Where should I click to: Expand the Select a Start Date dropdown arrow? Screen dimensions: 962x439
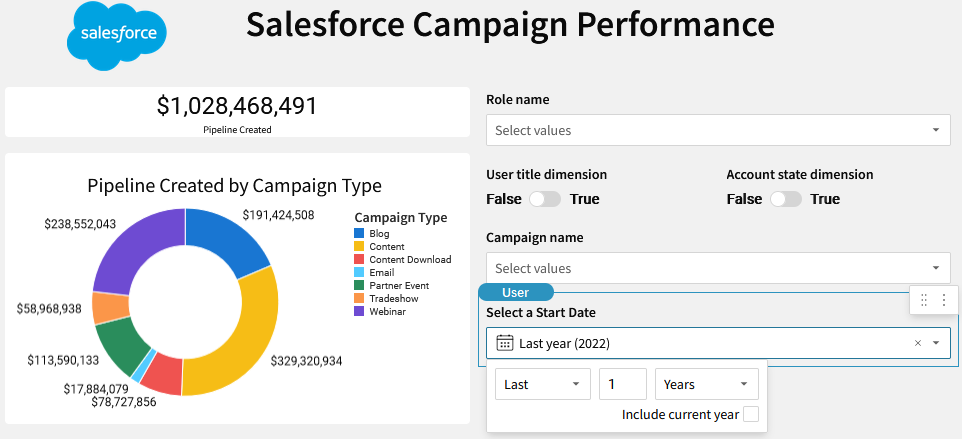click(x=936, y=343)
